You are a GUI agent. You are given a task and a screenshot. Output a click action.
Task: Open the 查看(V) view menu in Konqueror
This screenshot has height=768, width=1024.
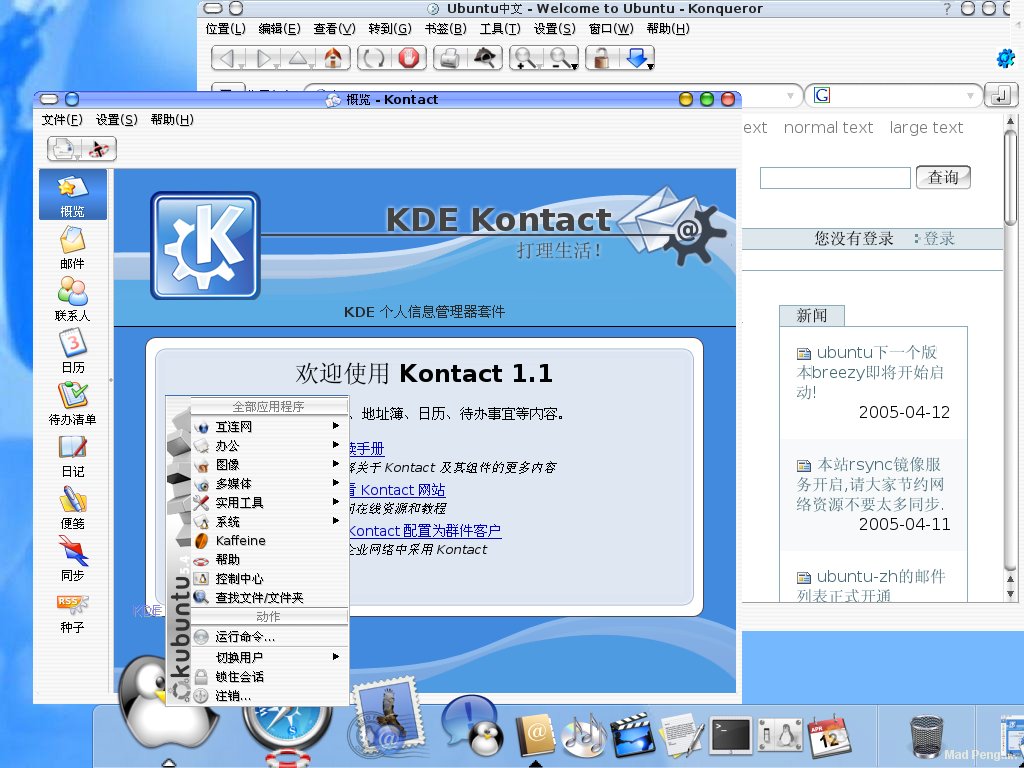click(x=334, y=29)
